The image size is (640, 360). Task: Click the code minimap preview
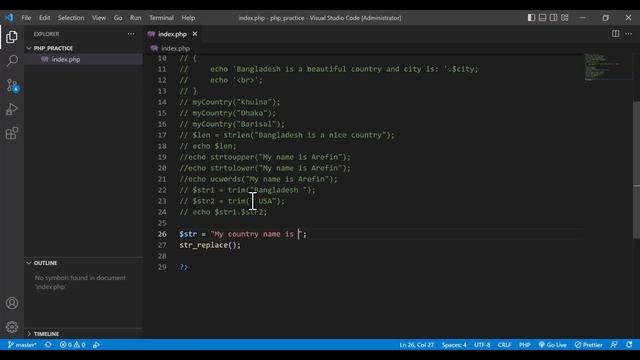click(607, 67)
